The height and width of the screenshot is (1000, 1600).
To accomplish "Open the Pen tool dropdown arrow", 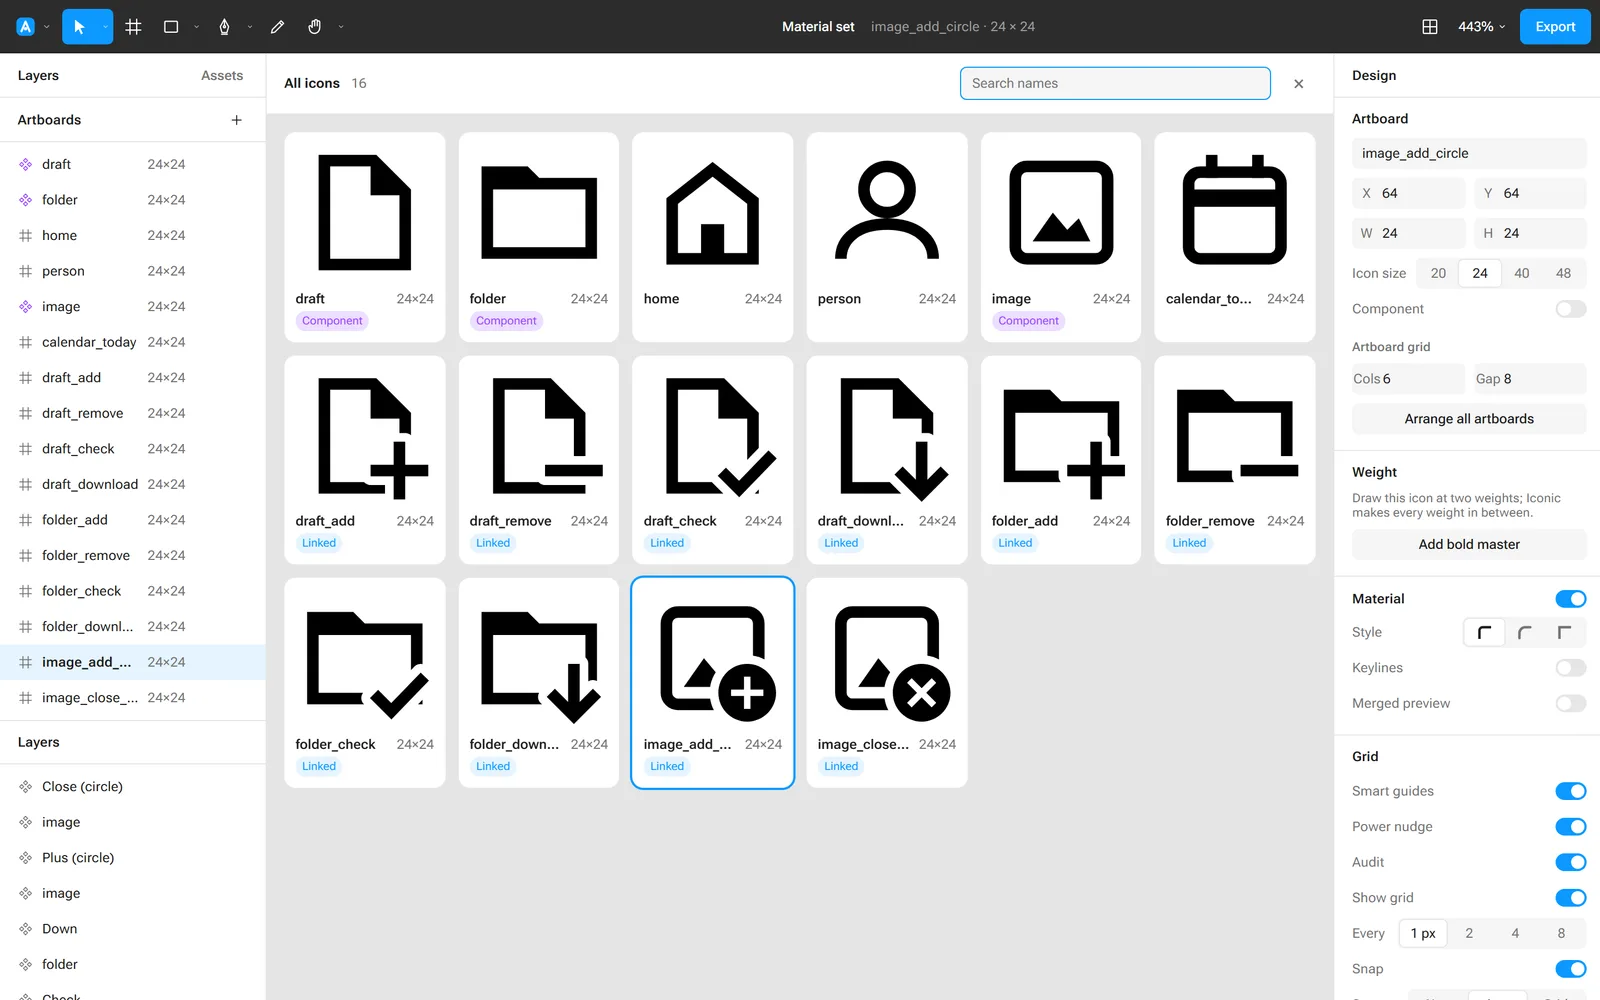I will [249, 27].
